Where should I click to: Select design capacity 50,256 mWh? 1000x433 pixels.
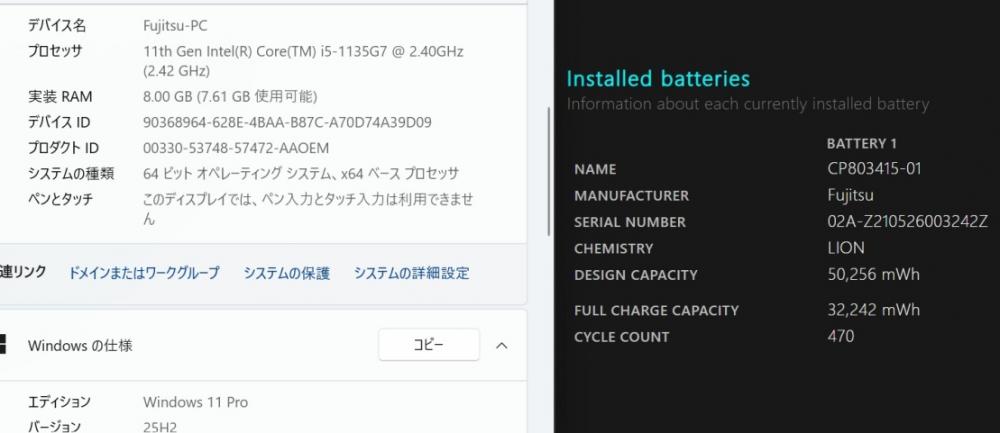(873, 275)
